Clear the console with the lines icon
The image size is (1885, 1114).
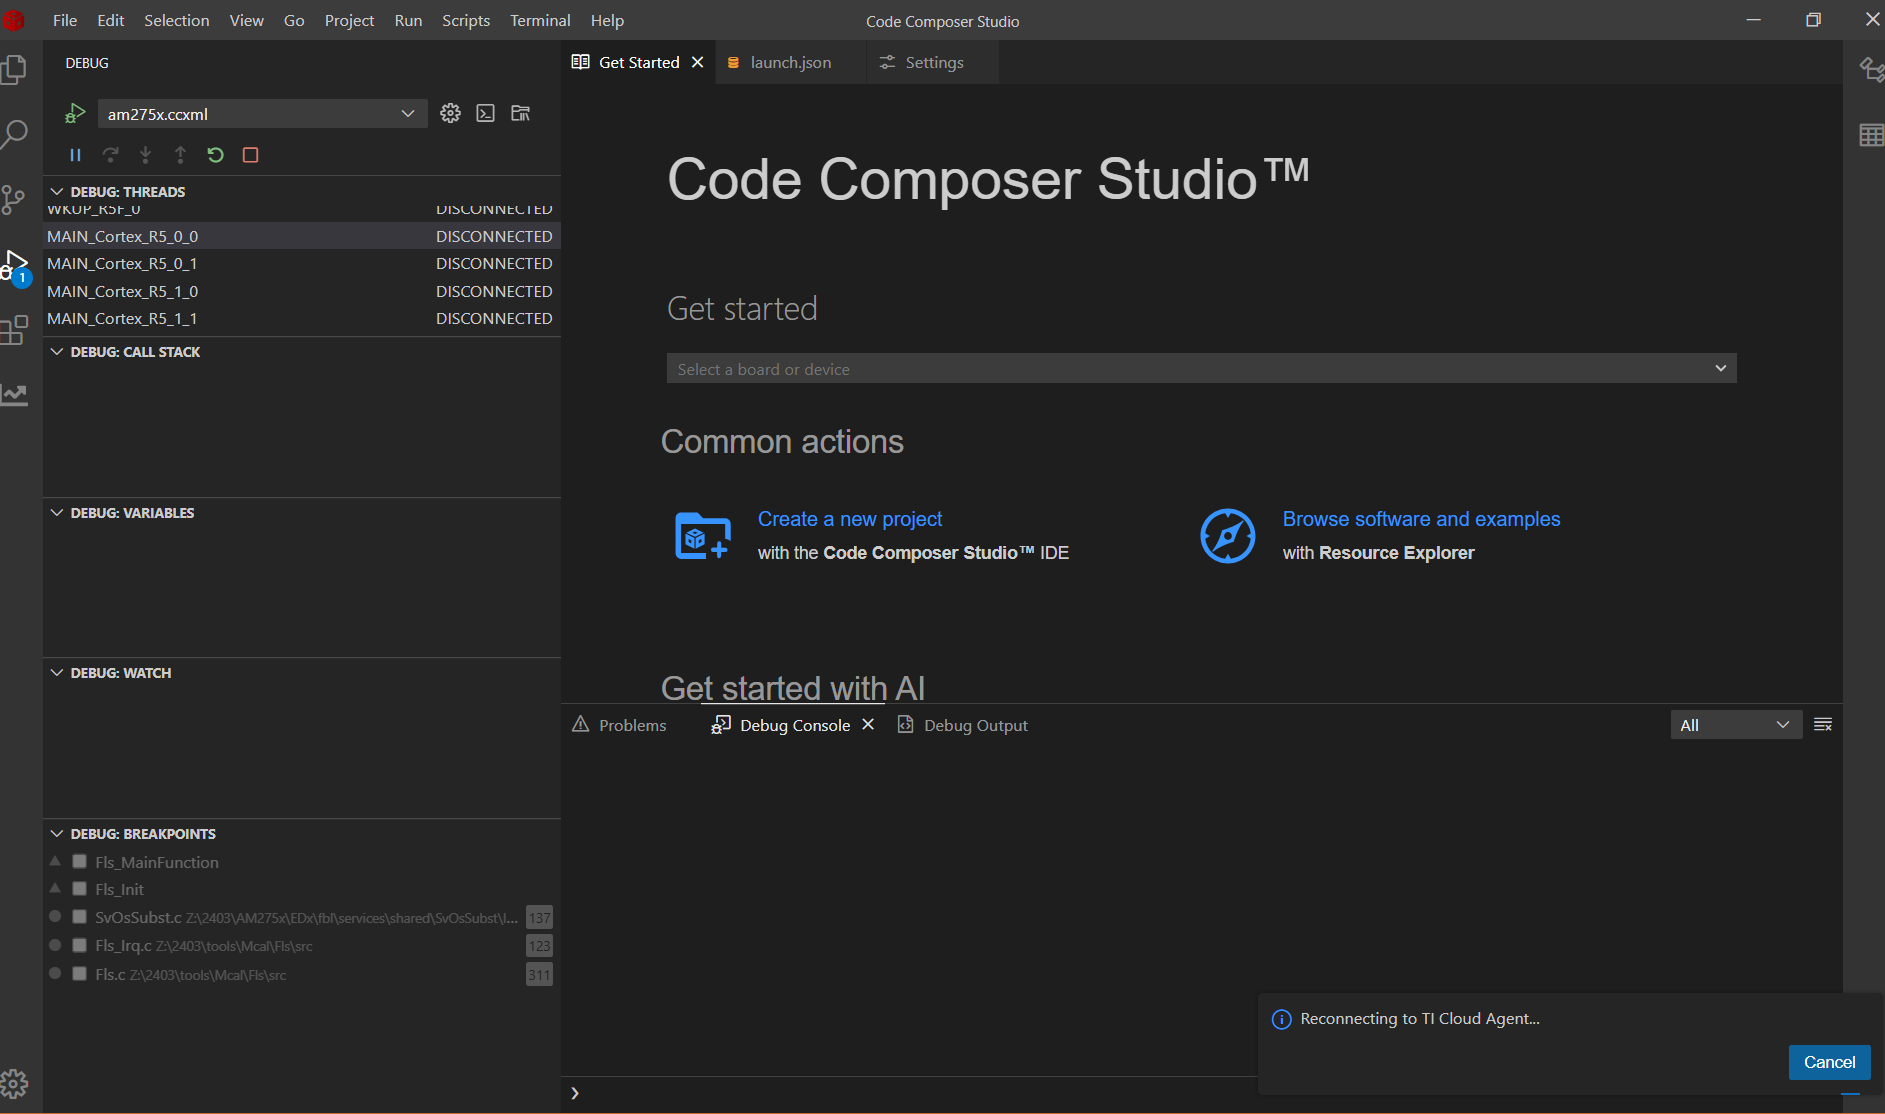1823,725
